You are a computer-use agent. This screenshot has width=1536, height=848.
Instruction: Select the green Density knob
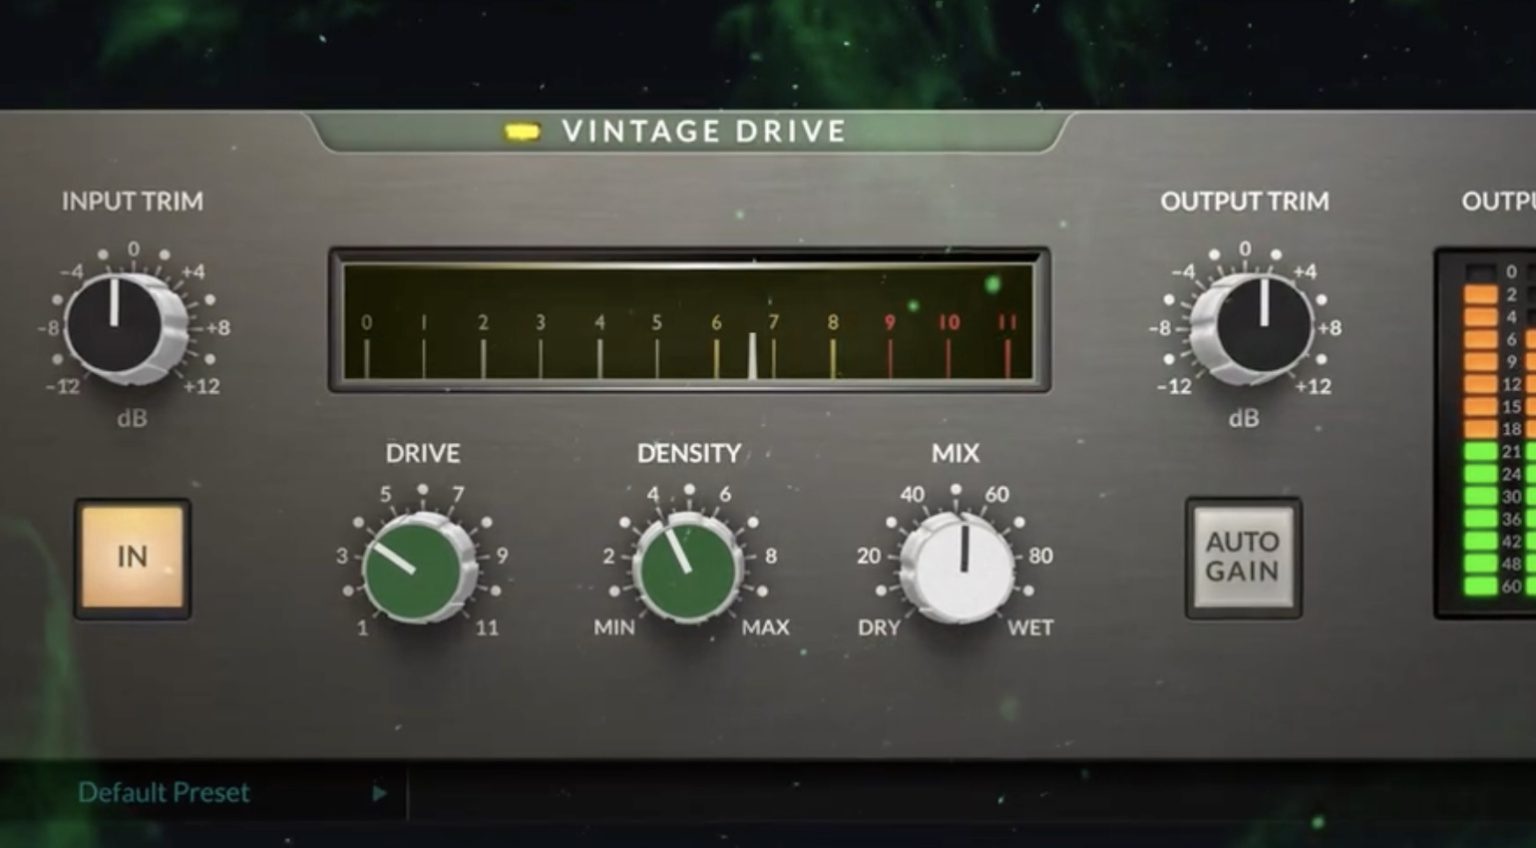tap(687, 568)
